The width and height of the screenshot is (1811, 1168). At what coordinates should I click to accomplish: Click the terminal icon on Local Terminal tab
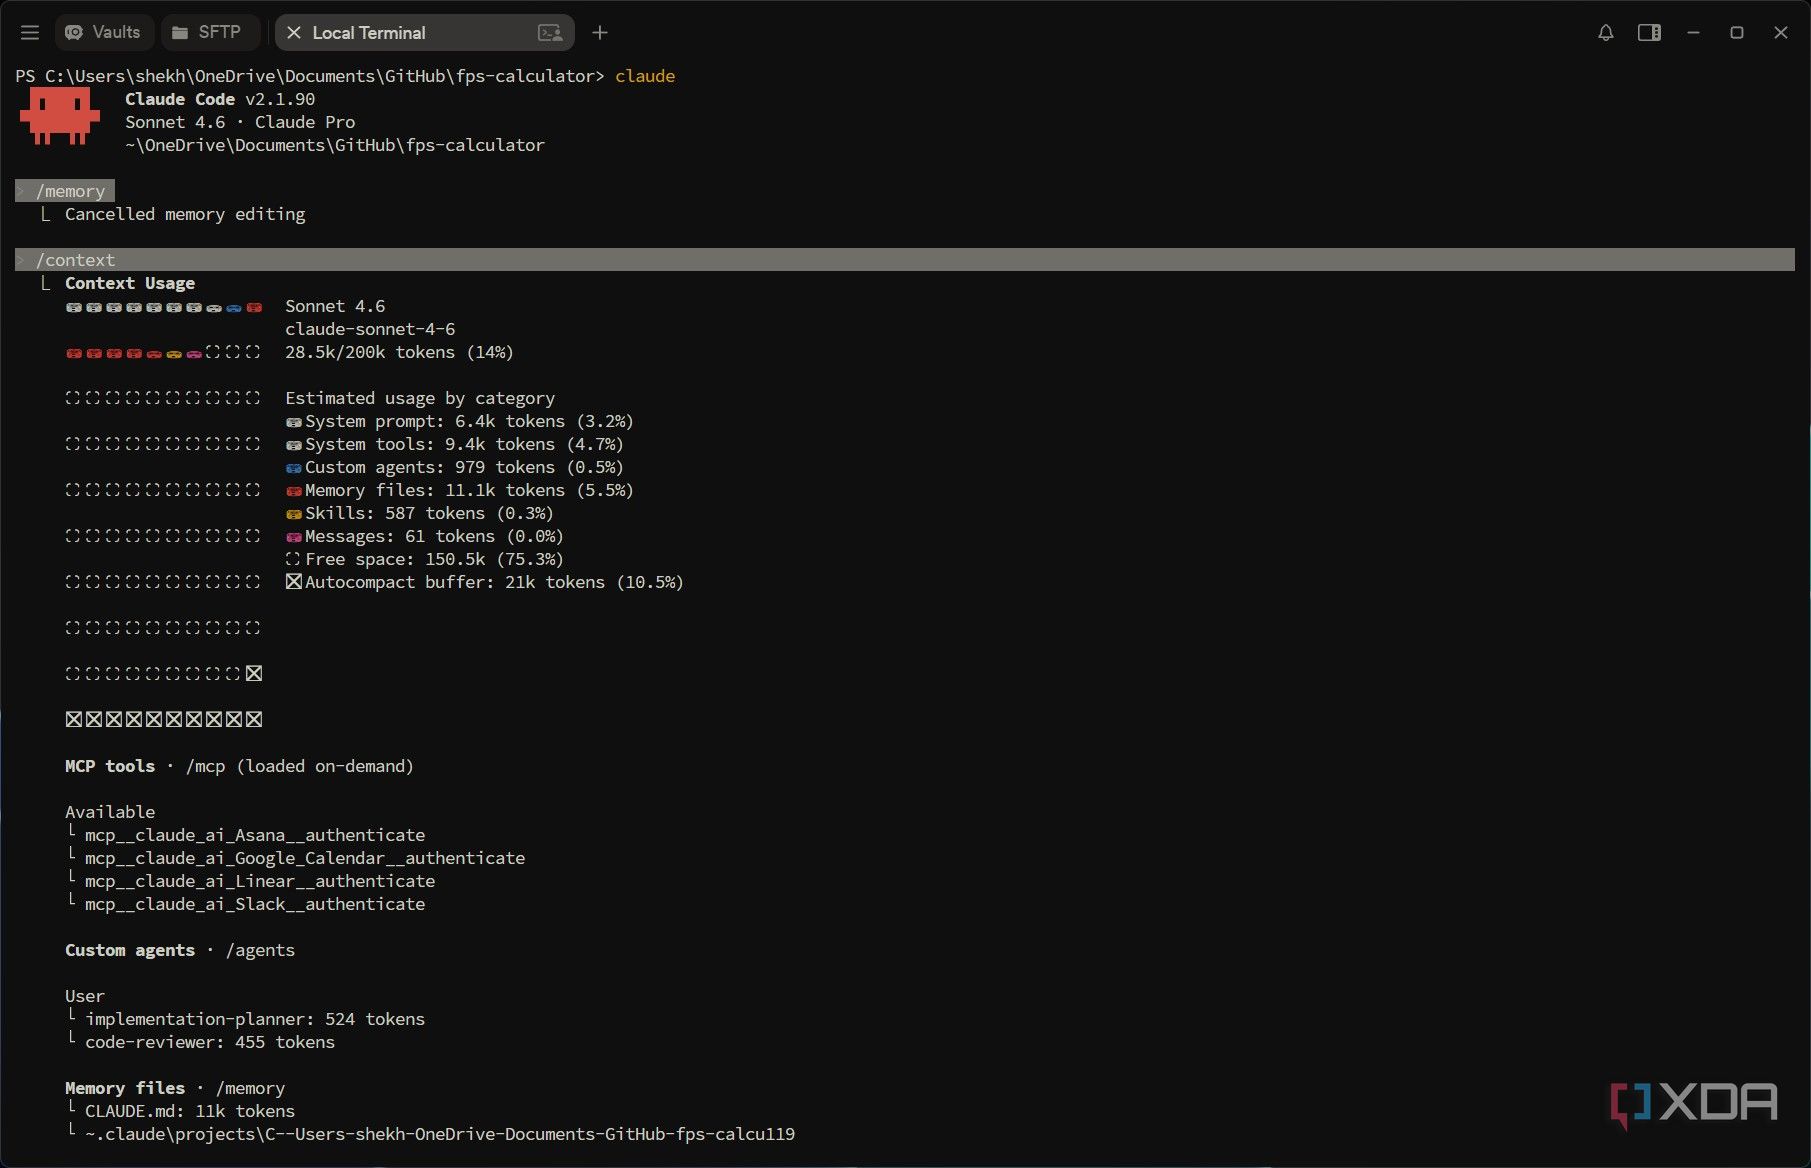[x=550, y=33]
